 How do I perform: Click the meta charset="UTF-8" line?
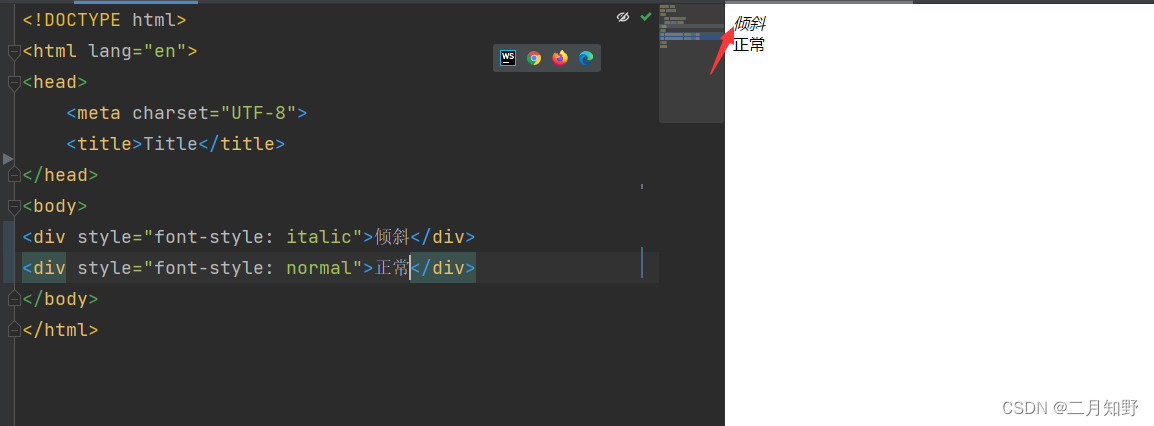click(x=186, y=113)
